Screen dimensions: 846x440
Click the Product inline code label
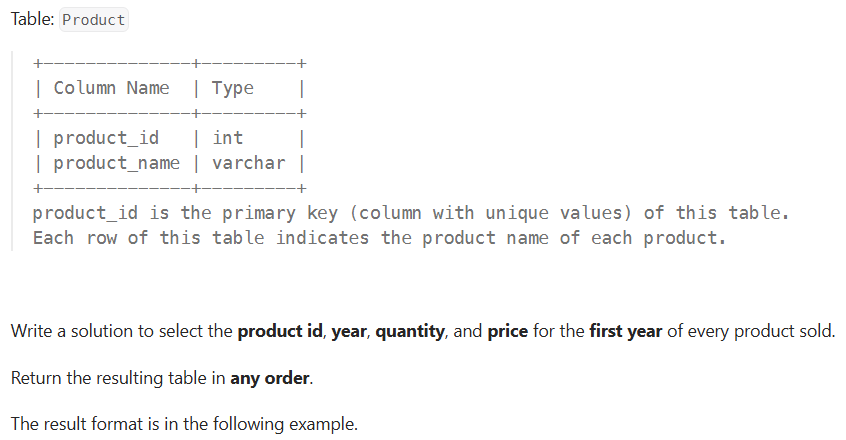pos(94,20)
